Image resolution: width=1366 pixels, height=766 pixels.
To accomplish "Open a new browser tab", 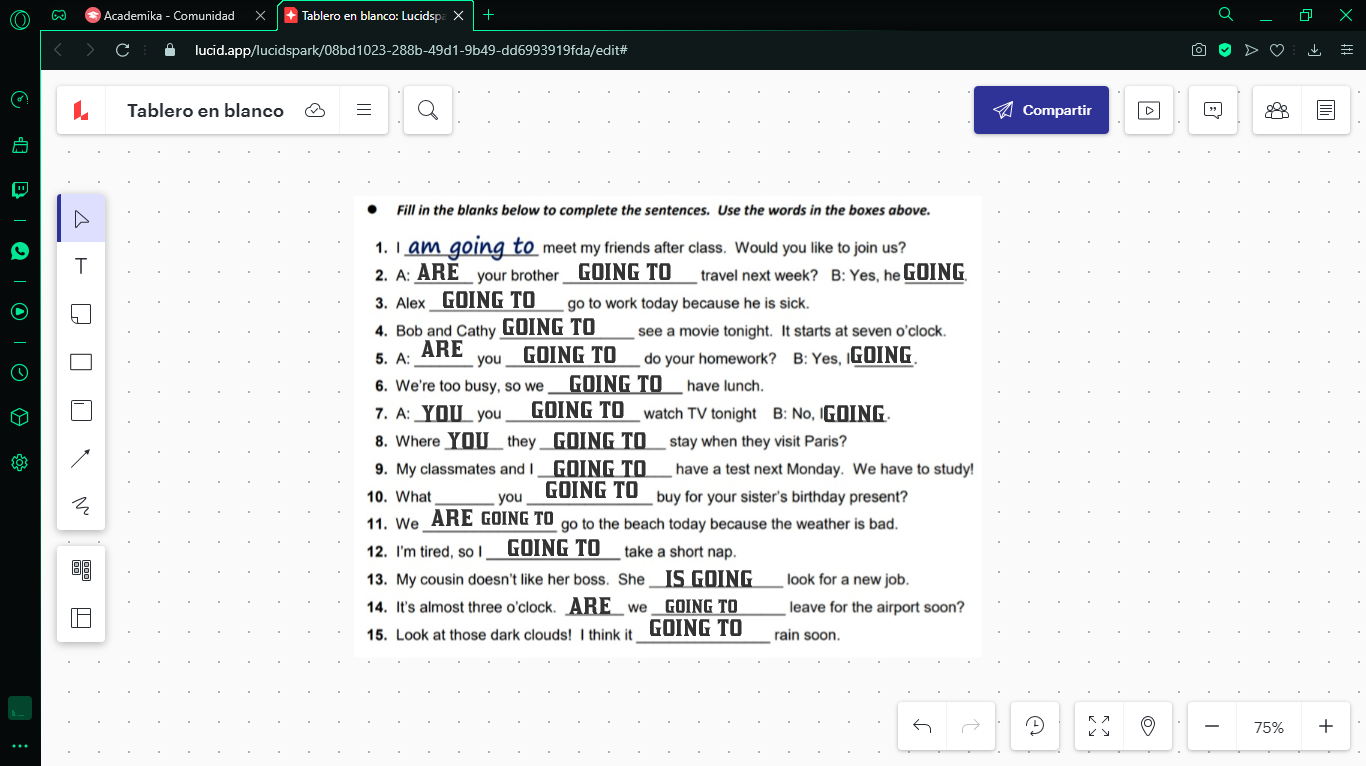I will (x=488, y=15).
